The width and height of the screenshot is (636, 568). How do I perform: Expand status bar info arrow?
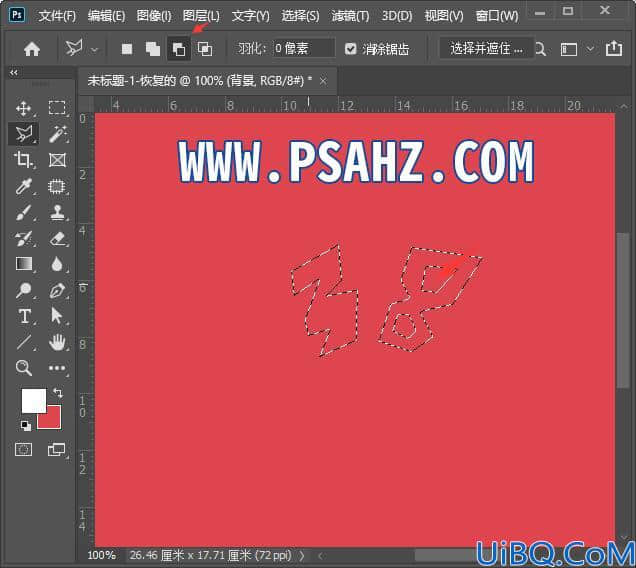pyautogui.click(x=302, y=555)
